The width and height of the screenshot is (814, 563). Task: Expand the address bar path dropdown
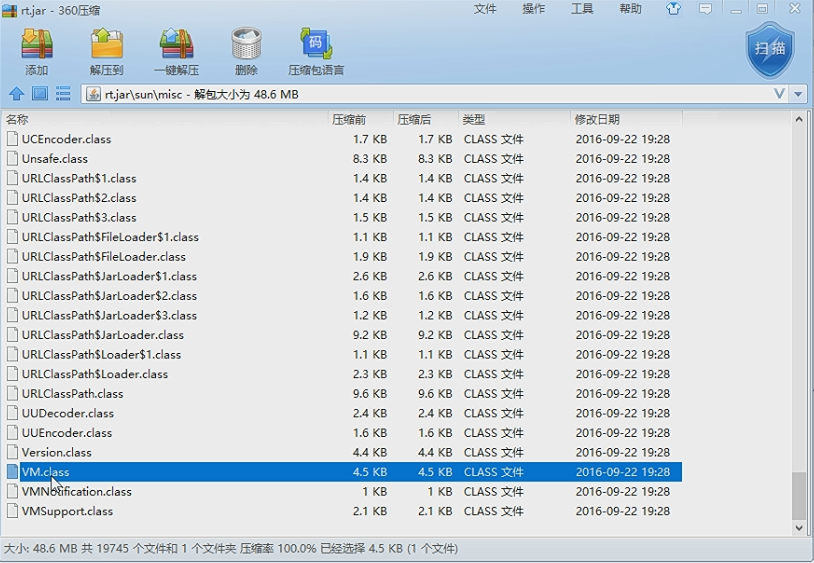pyautogui.click(x=779, y=94)
